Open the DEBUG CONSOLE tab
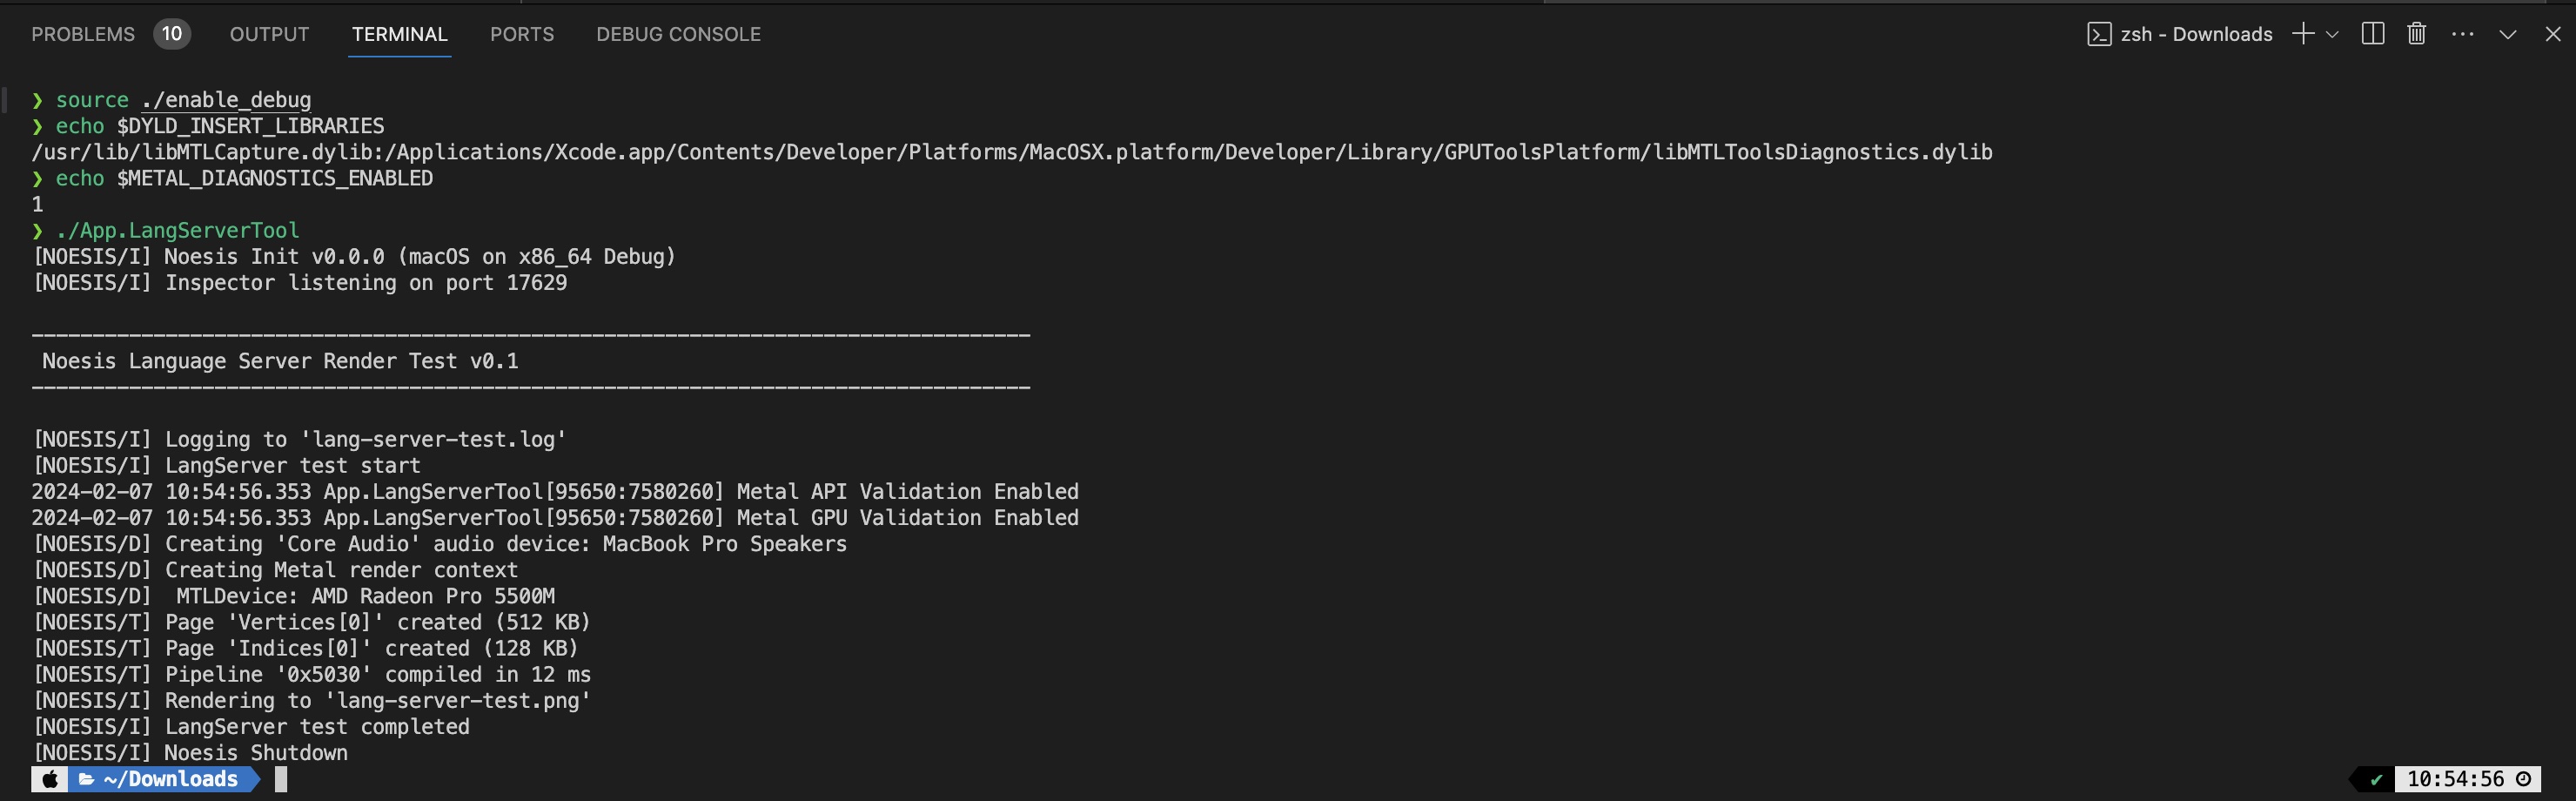This screenshot has height=801, width=2576. click(678, 34)
